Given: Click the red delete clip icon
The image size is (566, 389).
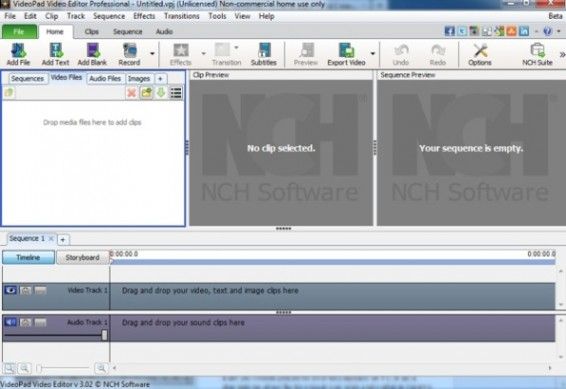Looking at the screenshot, I should click(x=132, y=93).
